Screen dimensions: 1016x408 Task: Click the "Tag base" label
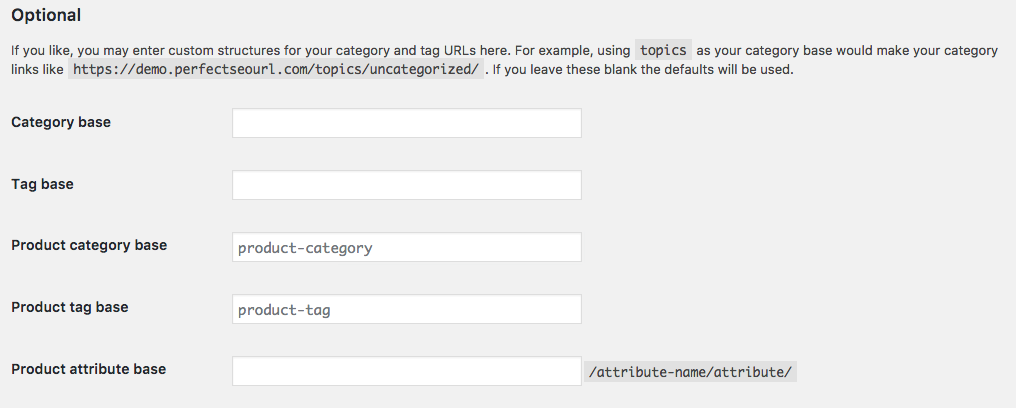[x=42, y=184]
